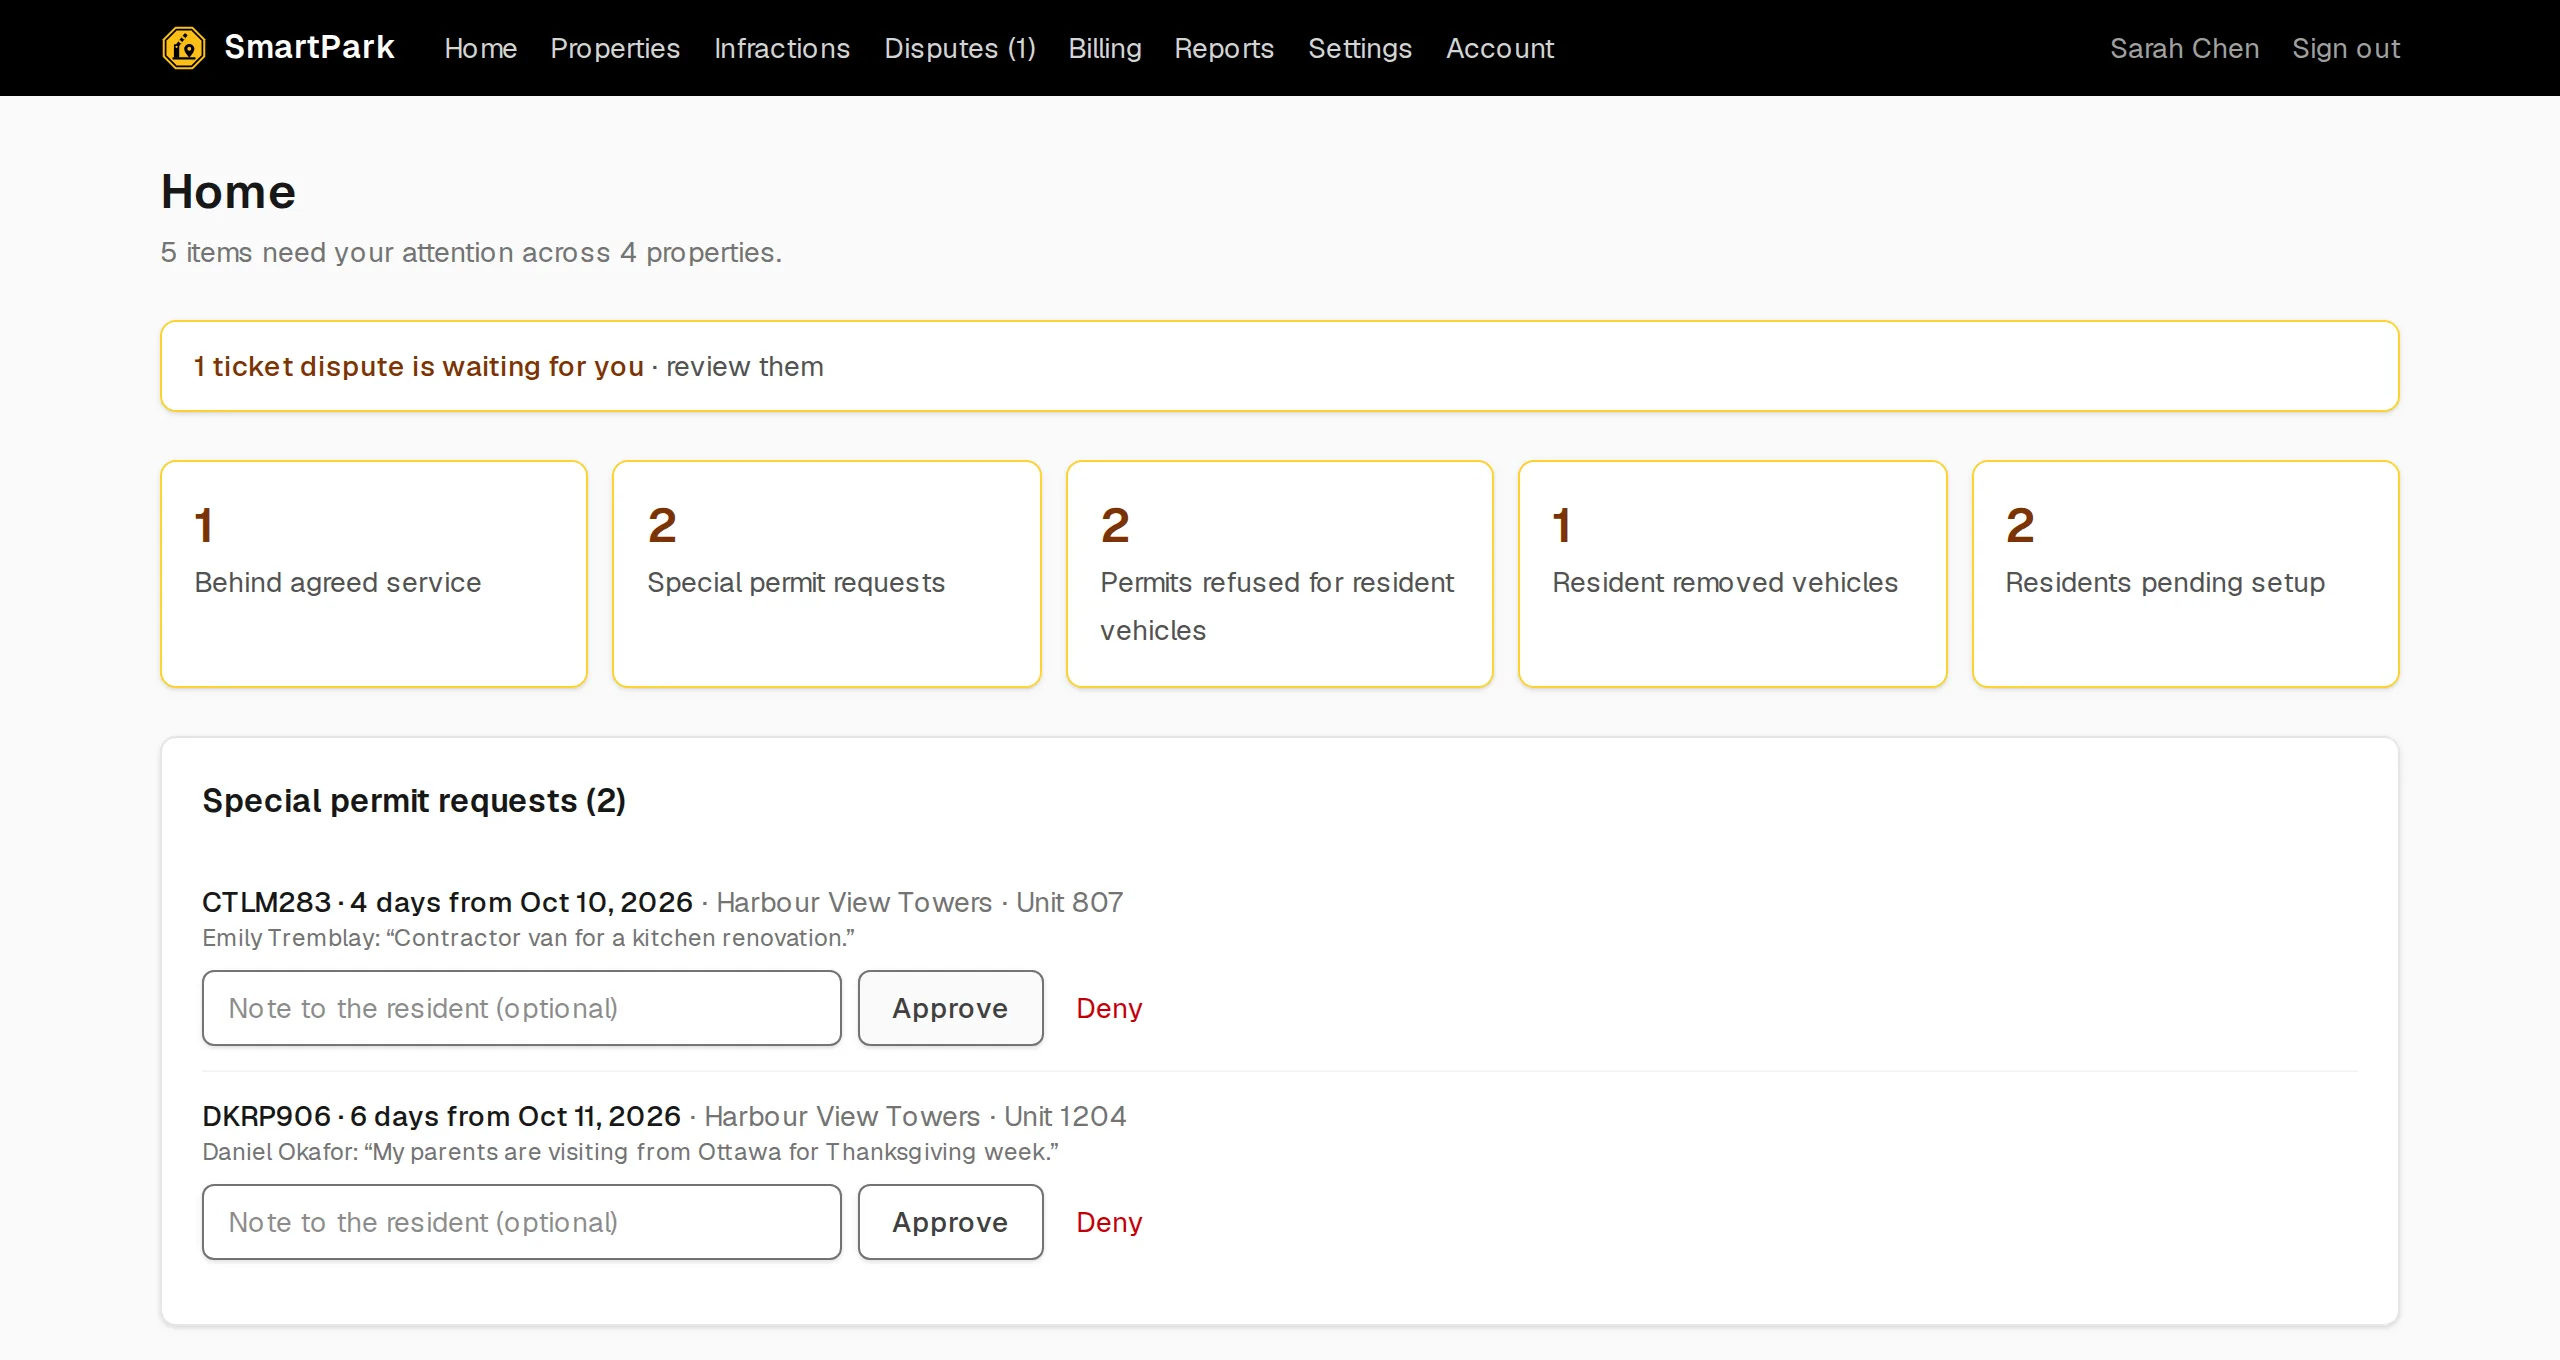Screen dimensions: 2560x1360
Task: Go to the Infractions page
Action: point(782,48)
